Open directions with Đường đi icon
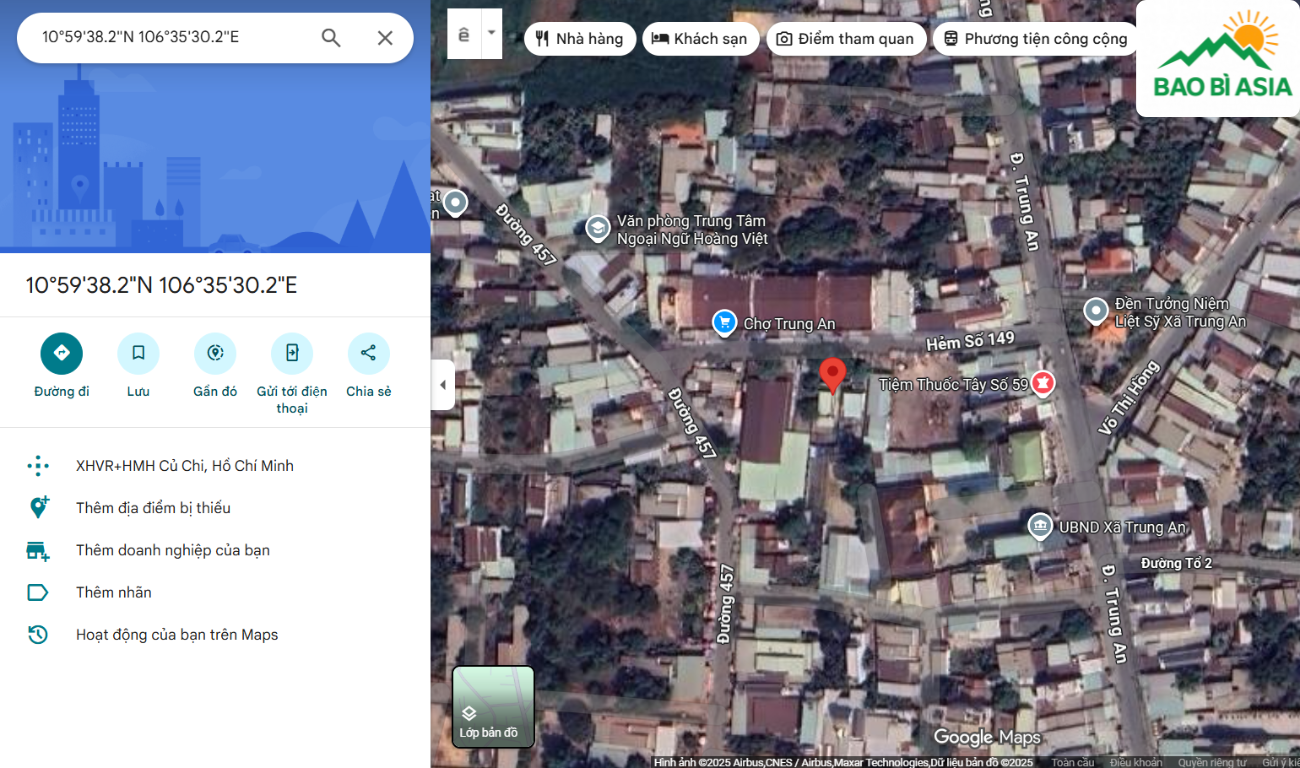 [61, 353]
